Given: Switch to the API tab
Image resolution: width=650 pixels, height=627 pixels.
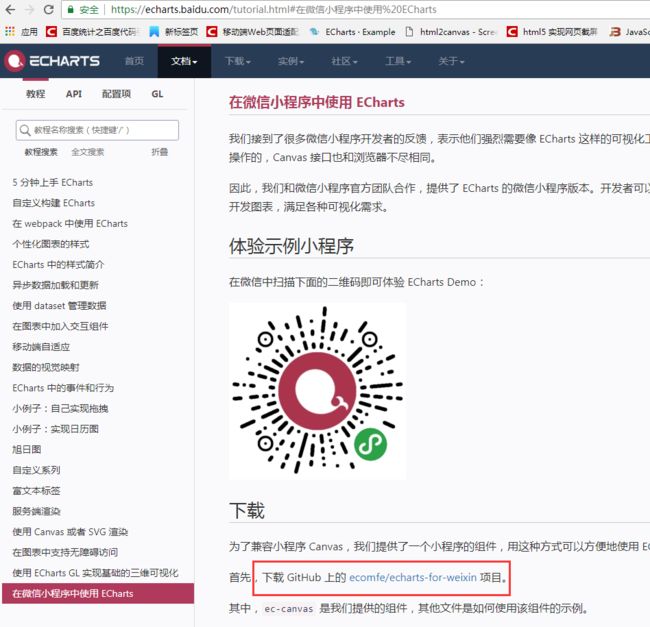Looking at the screenshot, I should [x=74, y=94].
